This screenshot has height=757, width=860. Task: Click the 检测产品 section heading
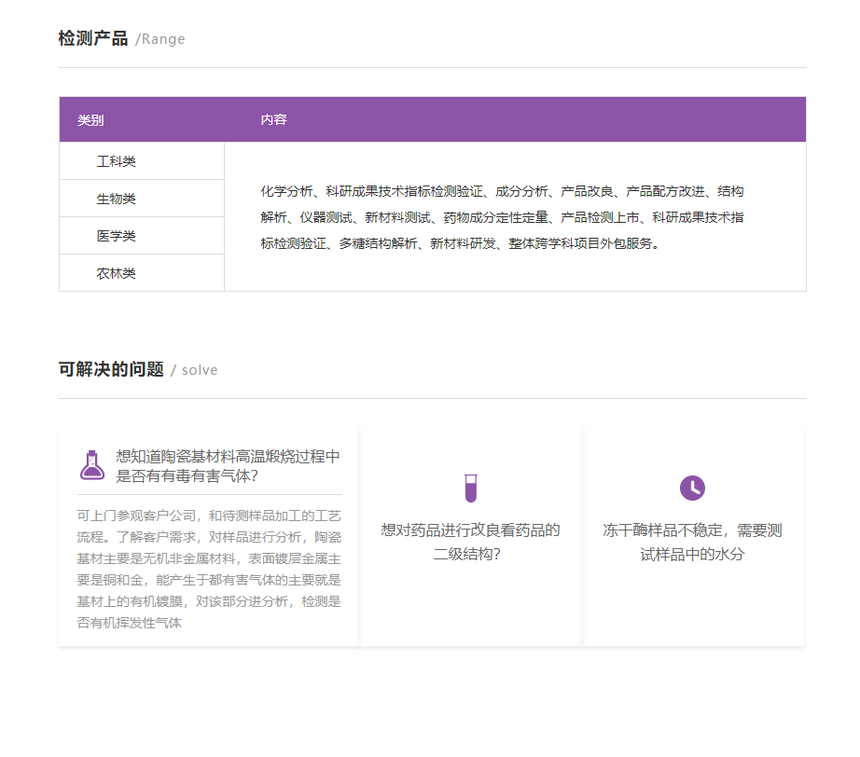(93, 39)
